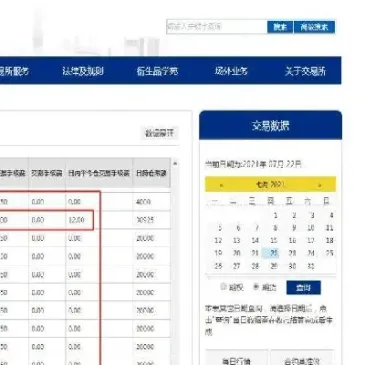
Task: Open the 交易所服务 navigation menu
Action: (13, 71)
